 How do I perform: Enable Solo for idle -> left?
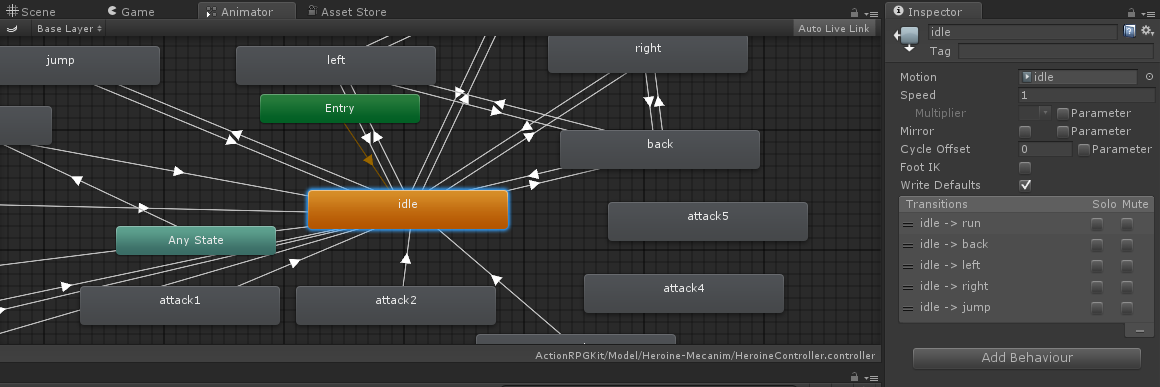1096,265
